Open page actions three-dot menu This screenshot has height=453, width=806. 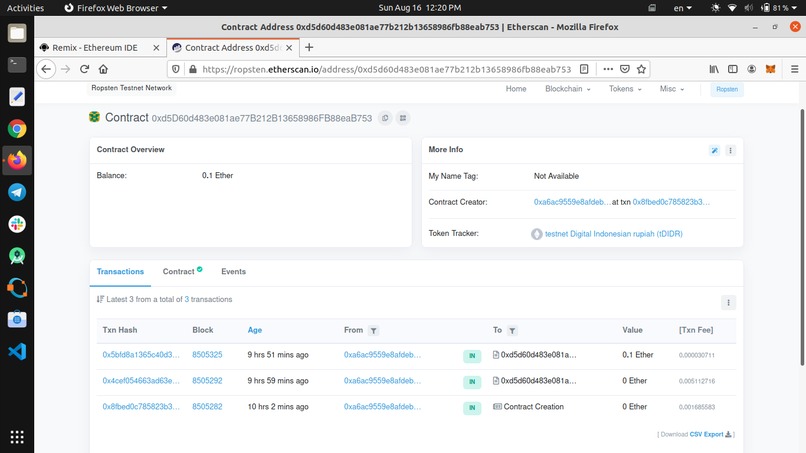[x=608, y=69]
